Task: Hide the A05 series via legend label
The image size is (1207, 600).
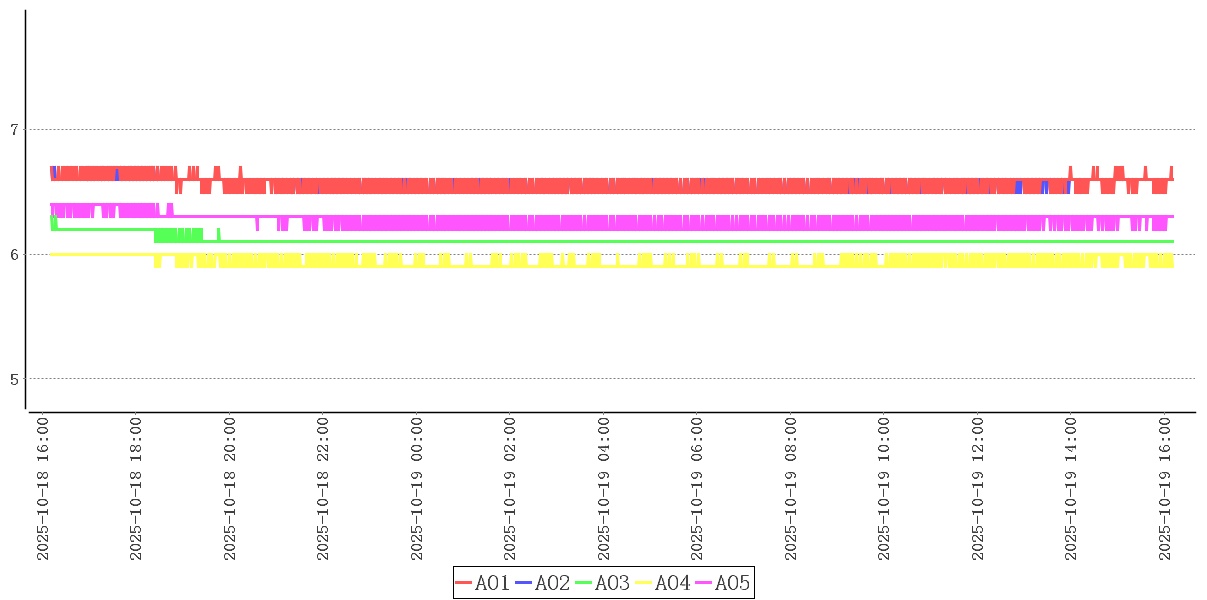Action: pyautogui.click(x=732, y=583)
